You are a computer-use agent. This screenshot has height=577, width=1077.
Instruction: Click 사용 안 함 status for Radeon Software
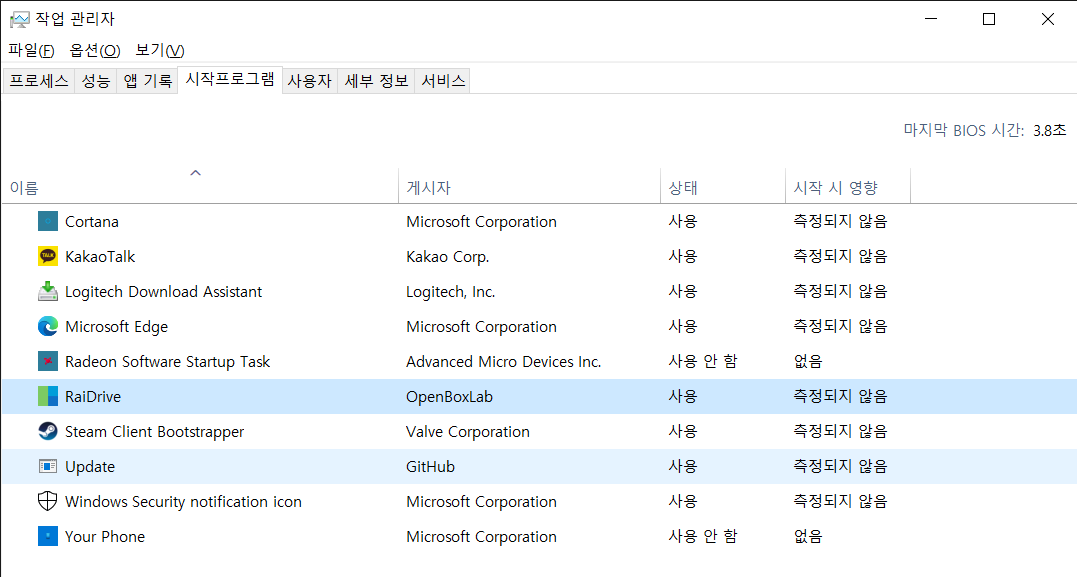coord(703,361)
